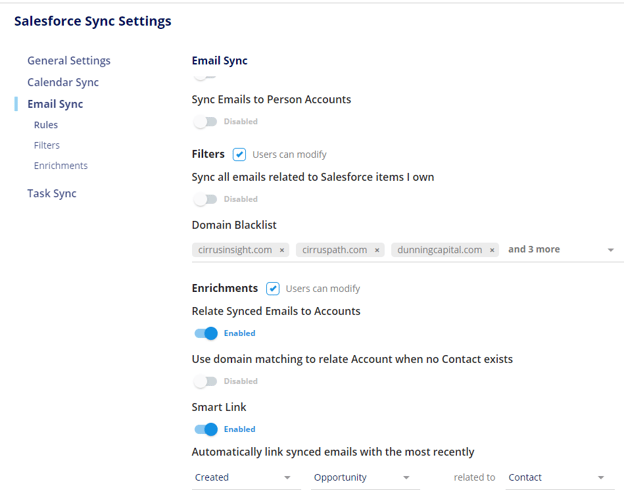
Task: Enable Sync all emails related to items I own
Action: point(205,199)
